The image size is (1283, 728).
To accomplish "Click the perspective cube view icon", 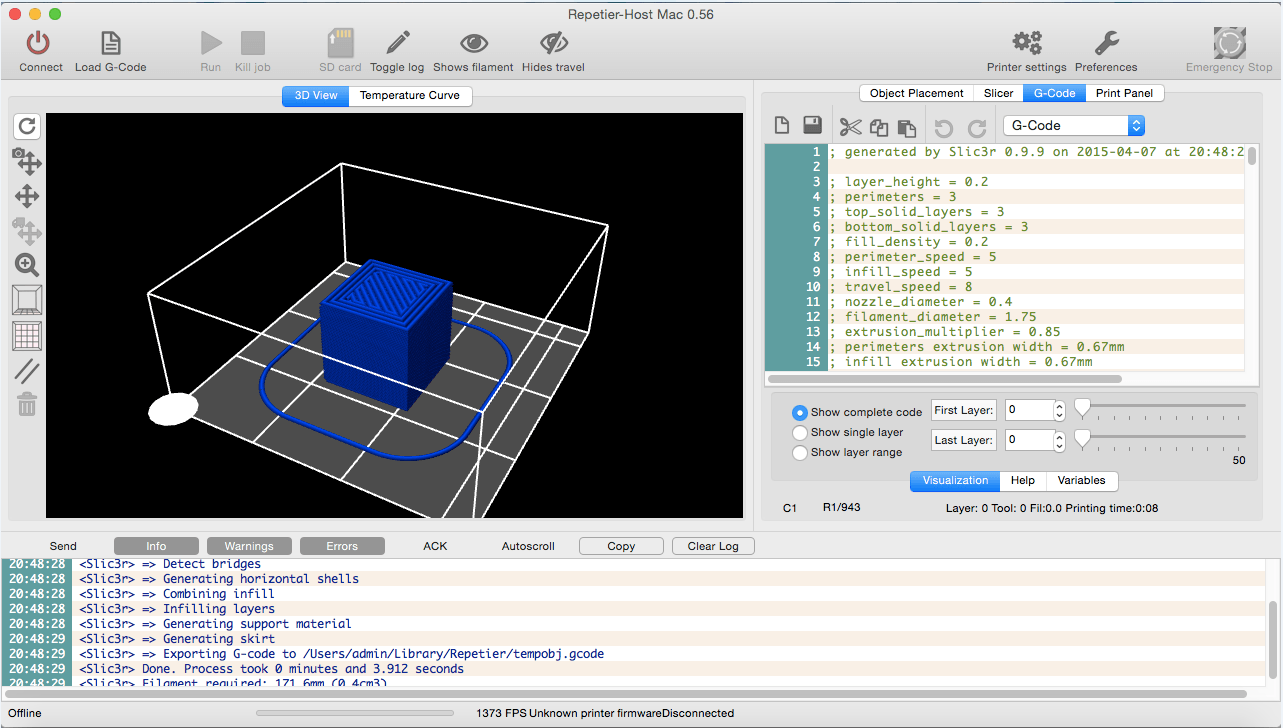I will [27, 300].
